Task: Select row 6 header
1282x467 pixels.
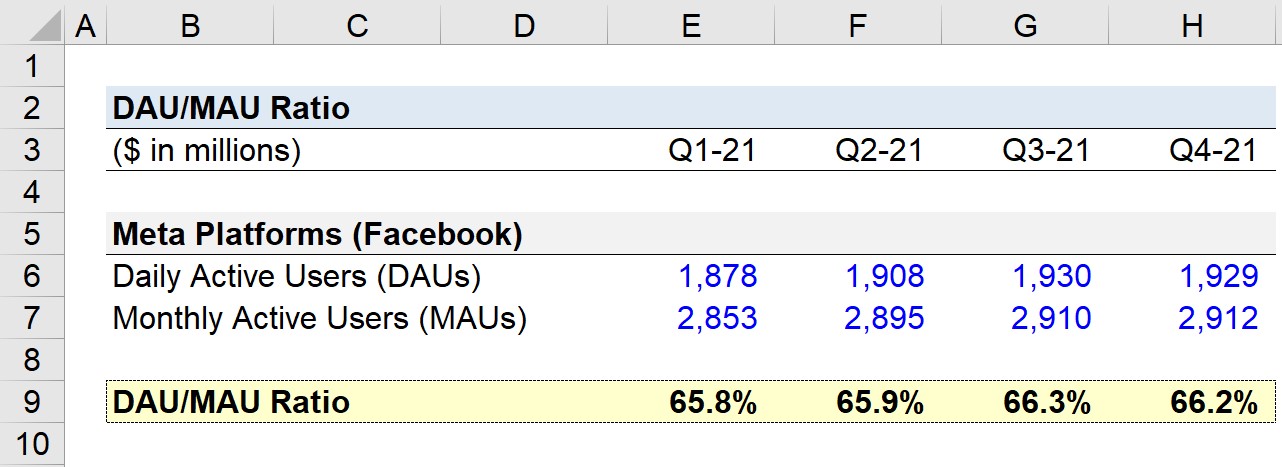Action: click(x=32, y=276)
